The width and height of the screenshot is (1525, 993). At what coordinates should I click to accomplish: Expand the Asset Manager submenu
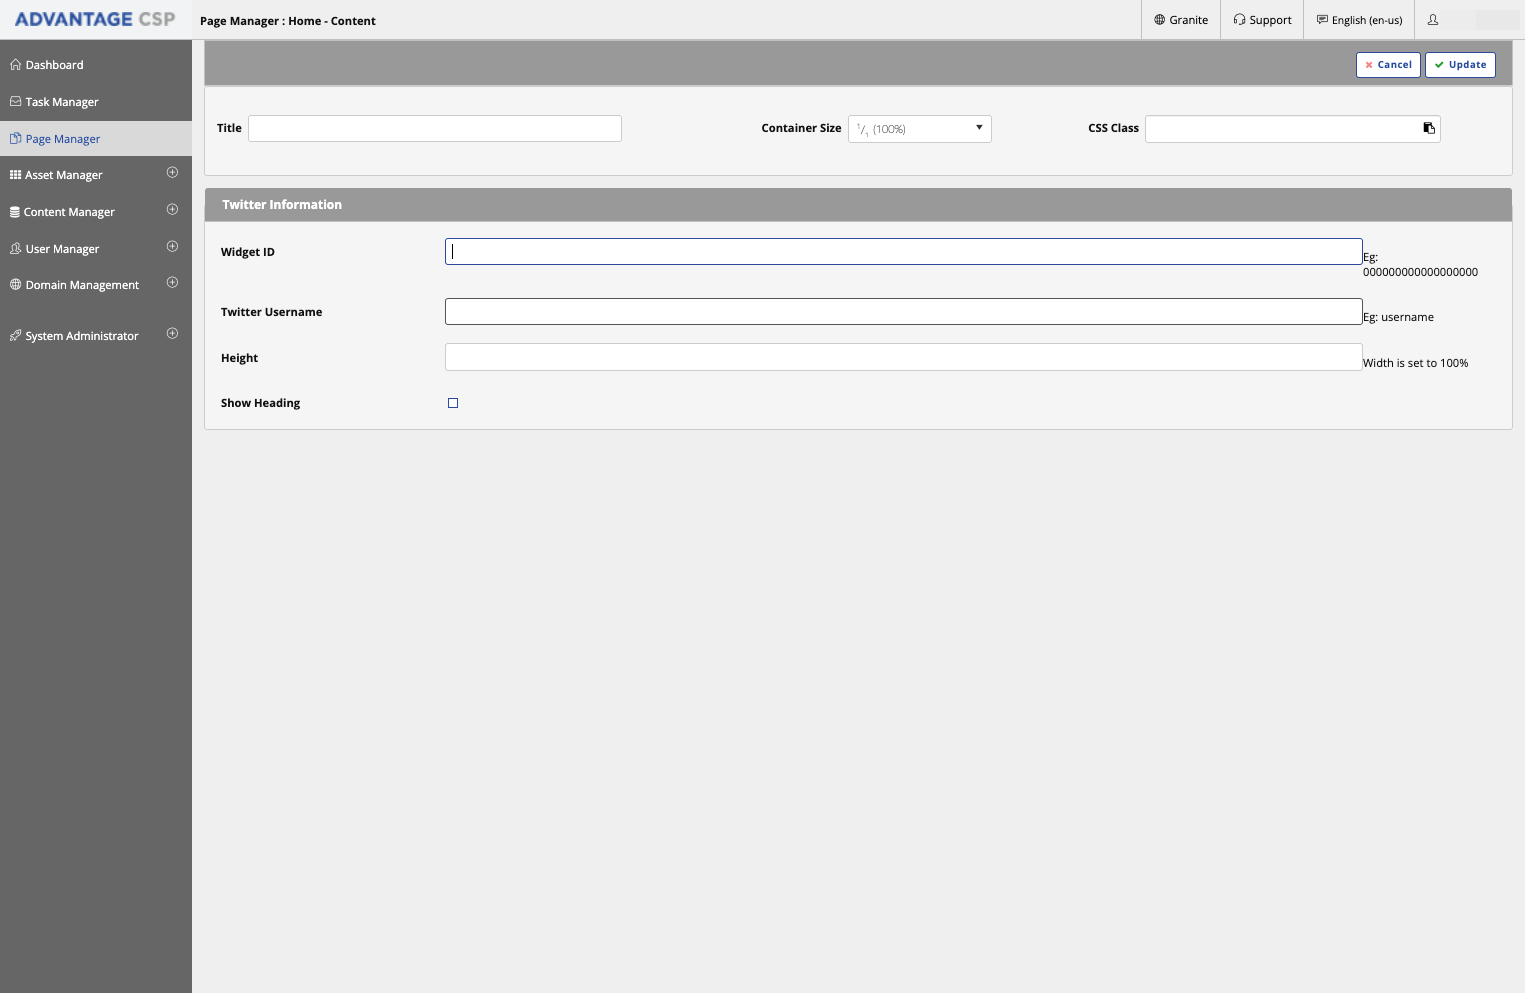point(172,173)
